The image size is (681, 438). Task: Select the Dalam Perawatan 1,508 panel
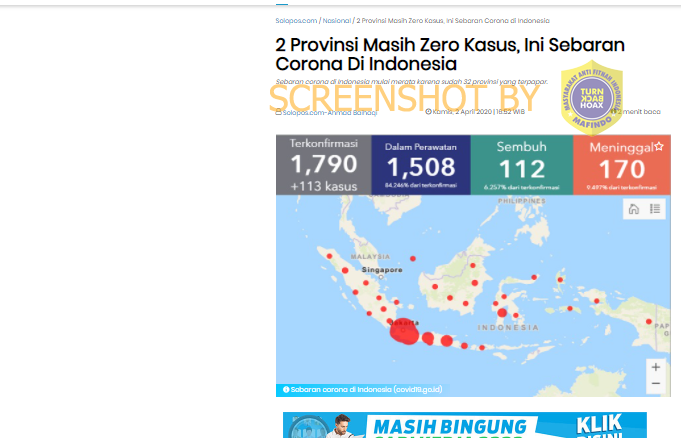421,165
